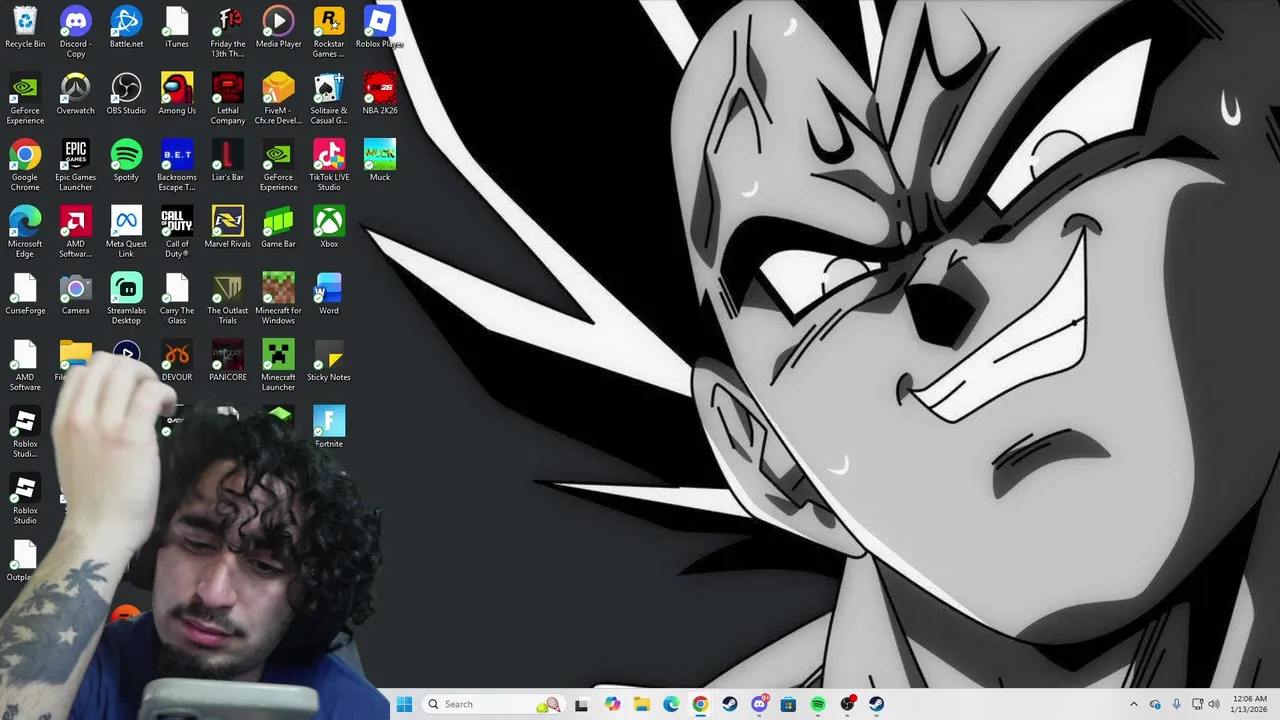Switch to Microsoft Edge in taskbar

coord(671,704)
